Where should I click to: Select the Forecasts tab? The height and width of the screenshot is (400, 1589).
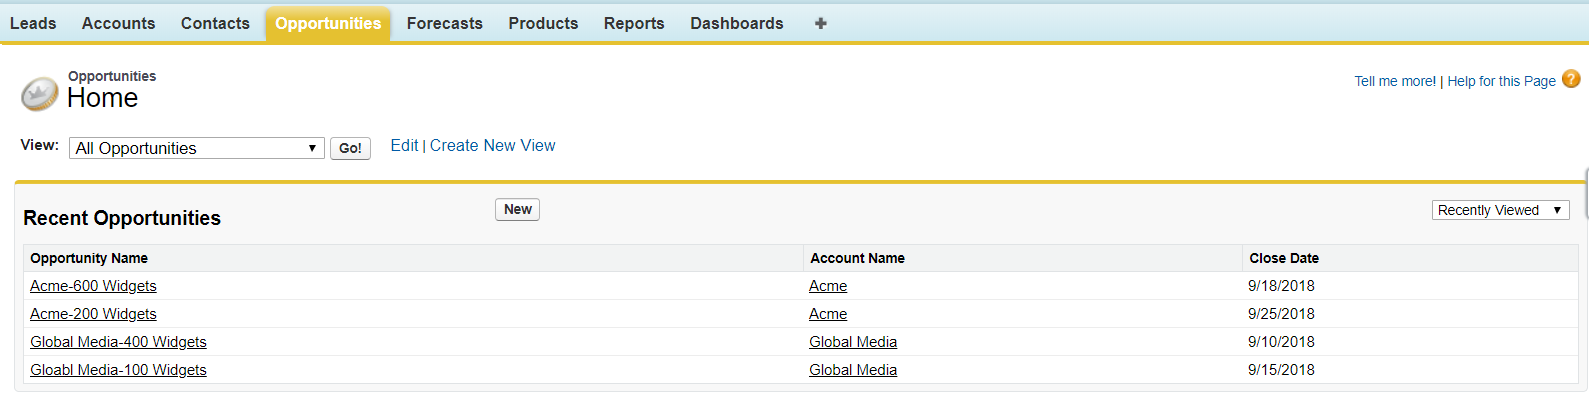[x=444, y=23]
